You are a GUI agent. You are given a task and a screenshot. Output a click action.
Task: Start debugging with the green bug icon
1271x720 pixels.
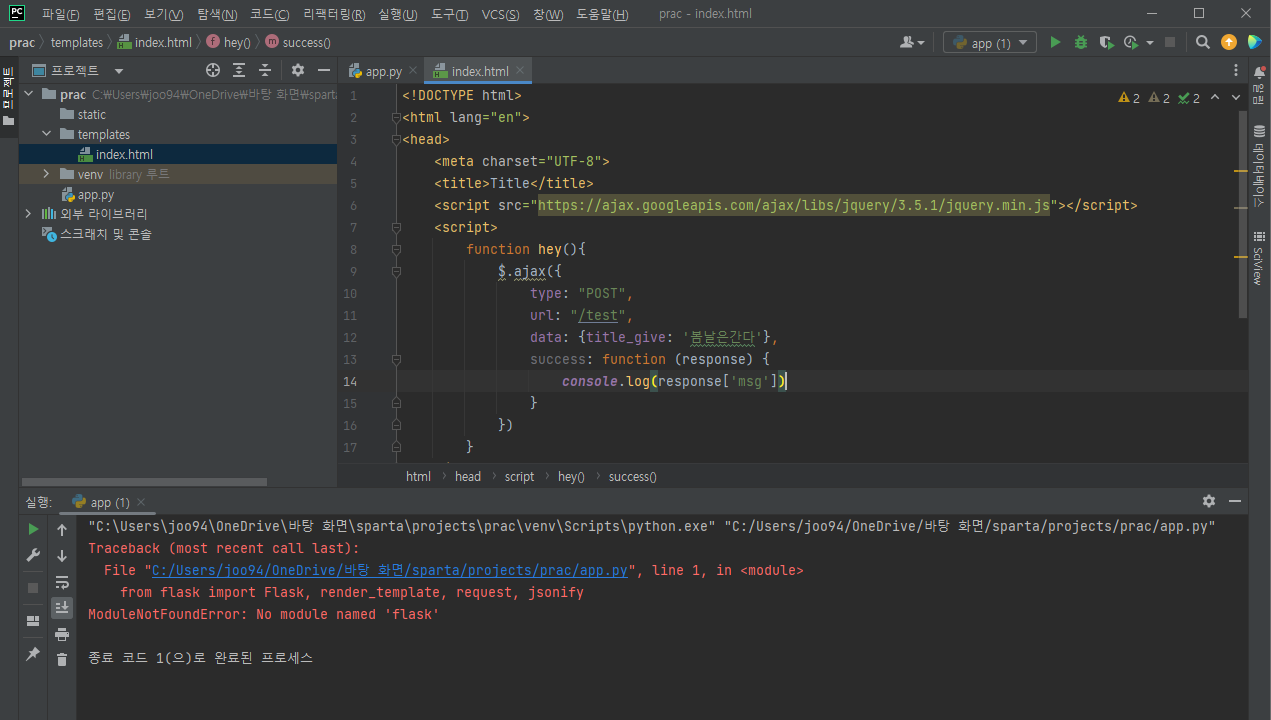[1081, 43]
